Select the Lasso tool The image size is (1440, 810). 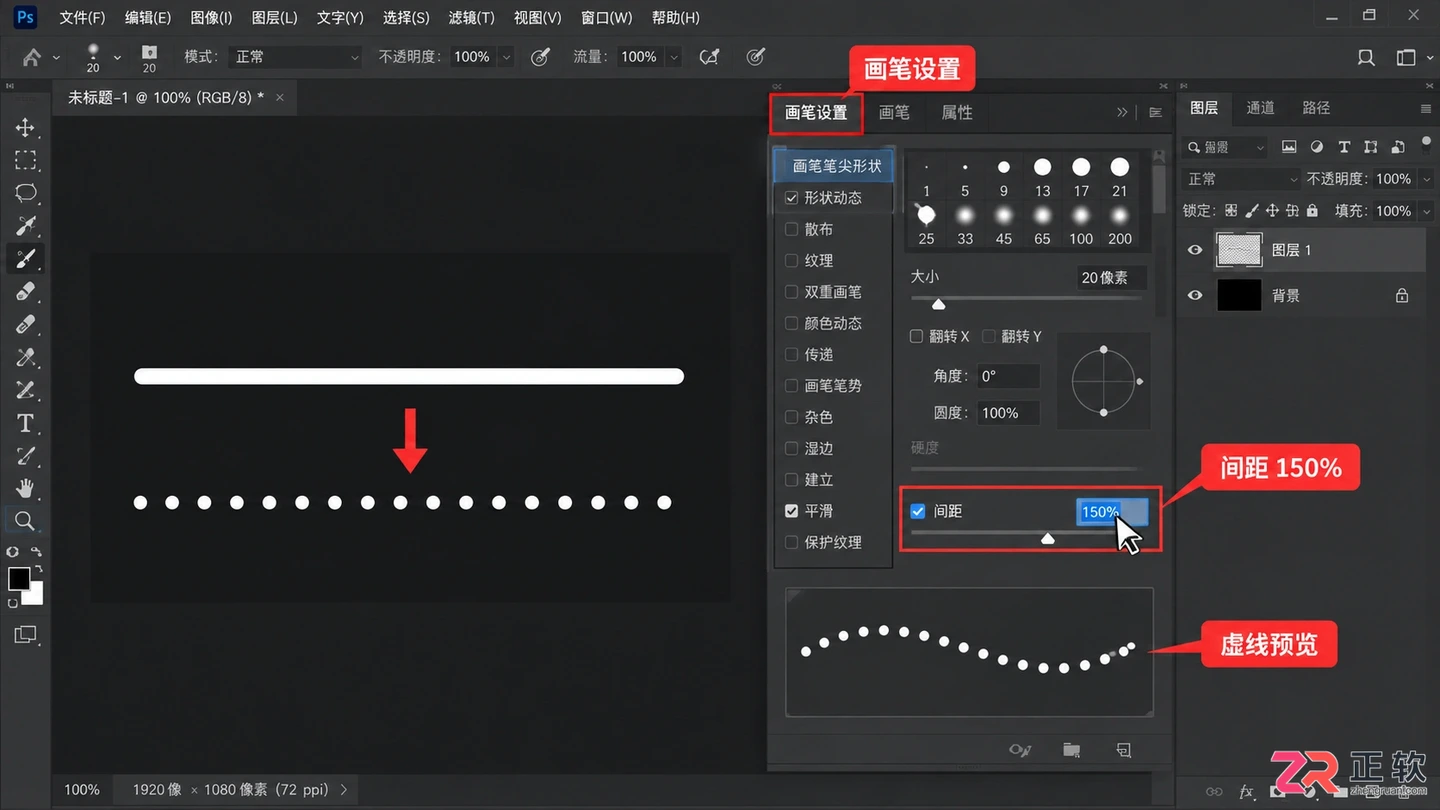[x=25, y=193]
